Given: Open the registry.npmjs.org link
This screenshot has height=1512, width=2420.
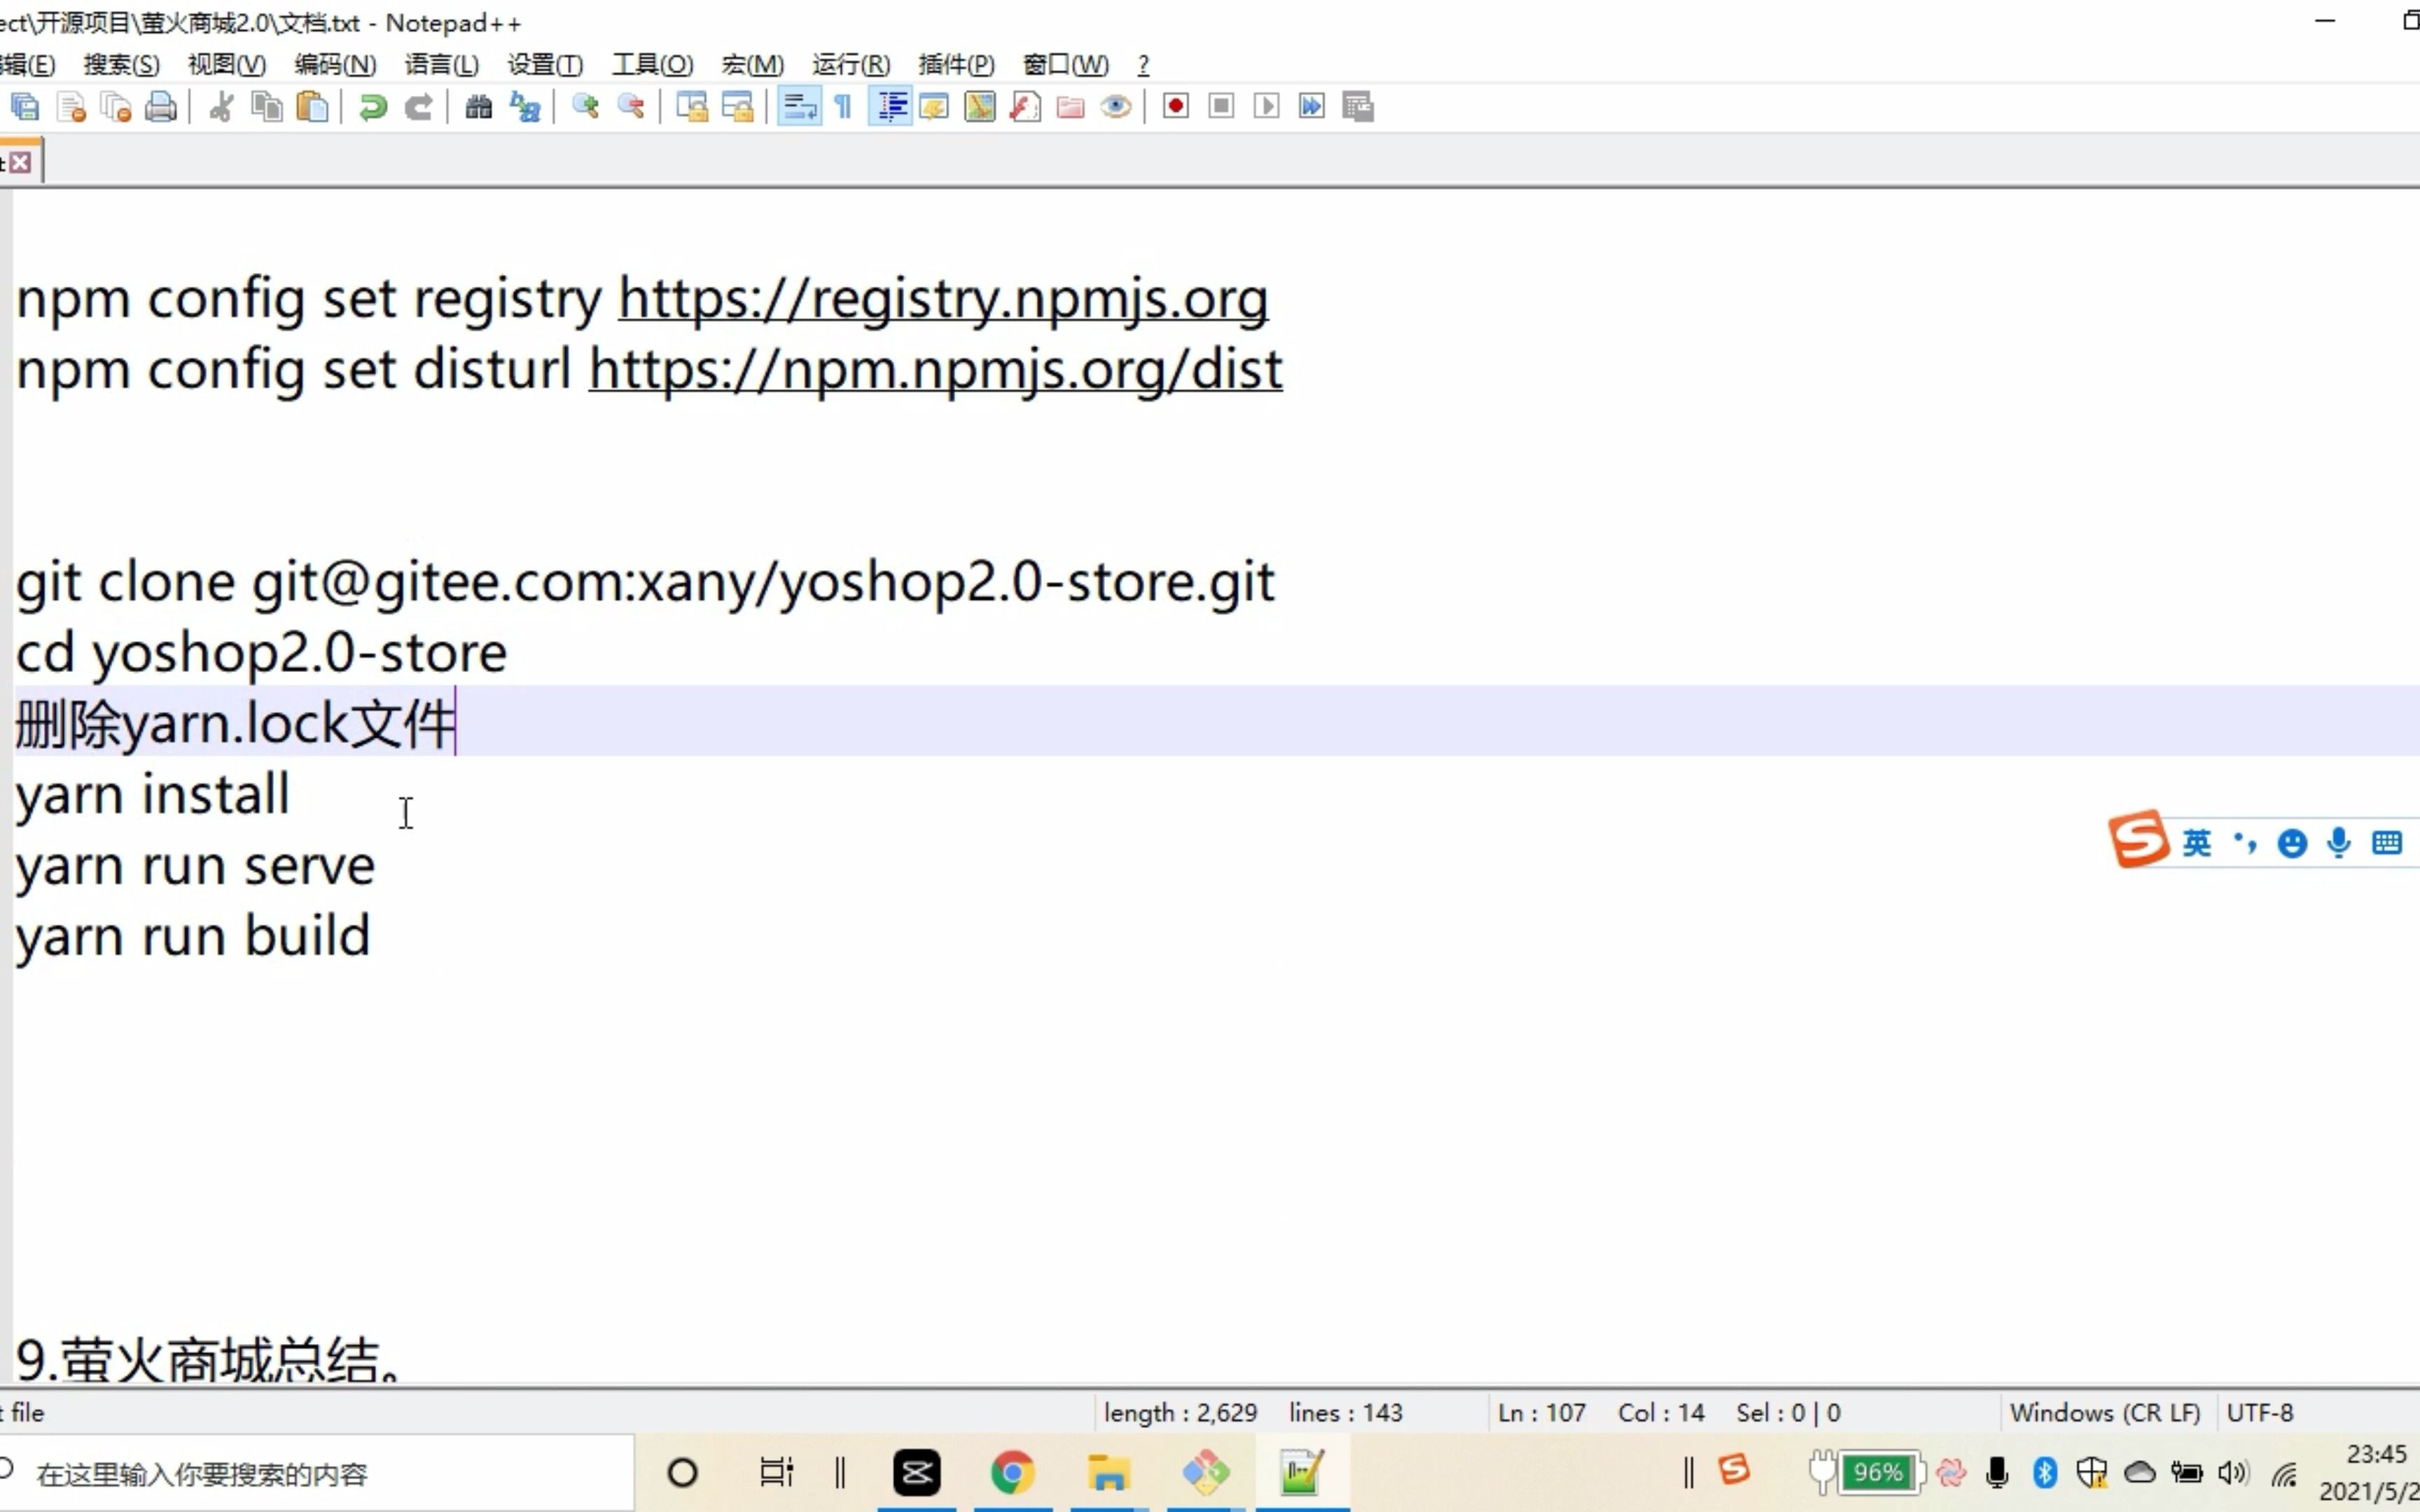Looking at the screenshot, I should point(943,298).
